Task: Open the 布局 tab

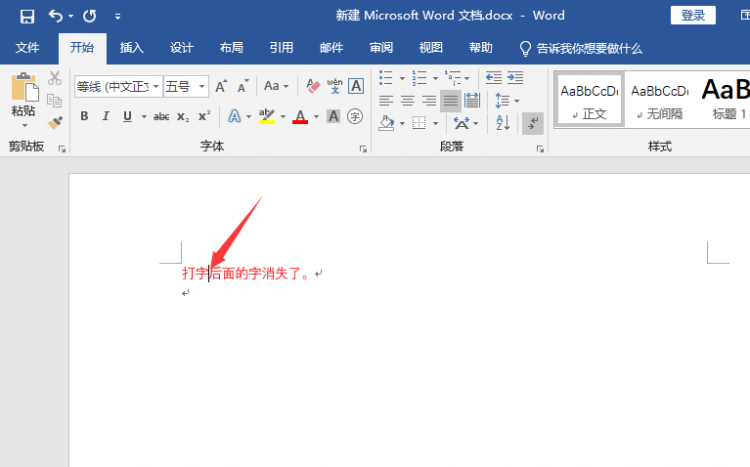Action: pos(232,48)
